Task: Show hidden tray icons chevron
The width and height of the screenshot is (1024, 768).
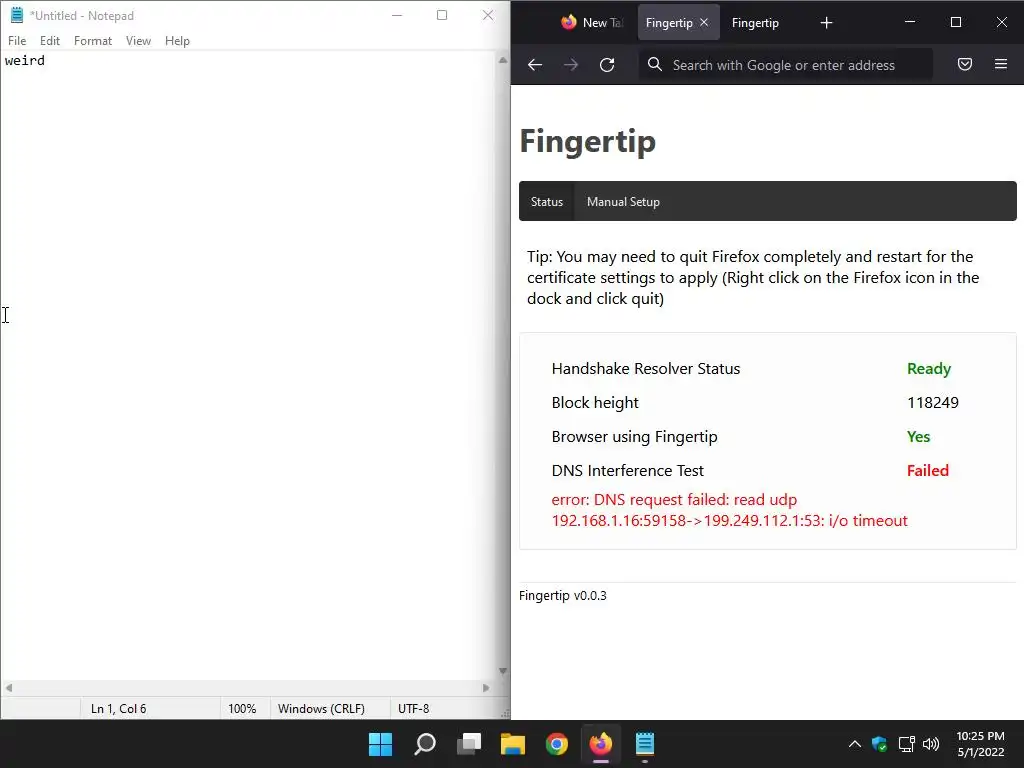Action: pyautogui.click(x=854, y=744)
